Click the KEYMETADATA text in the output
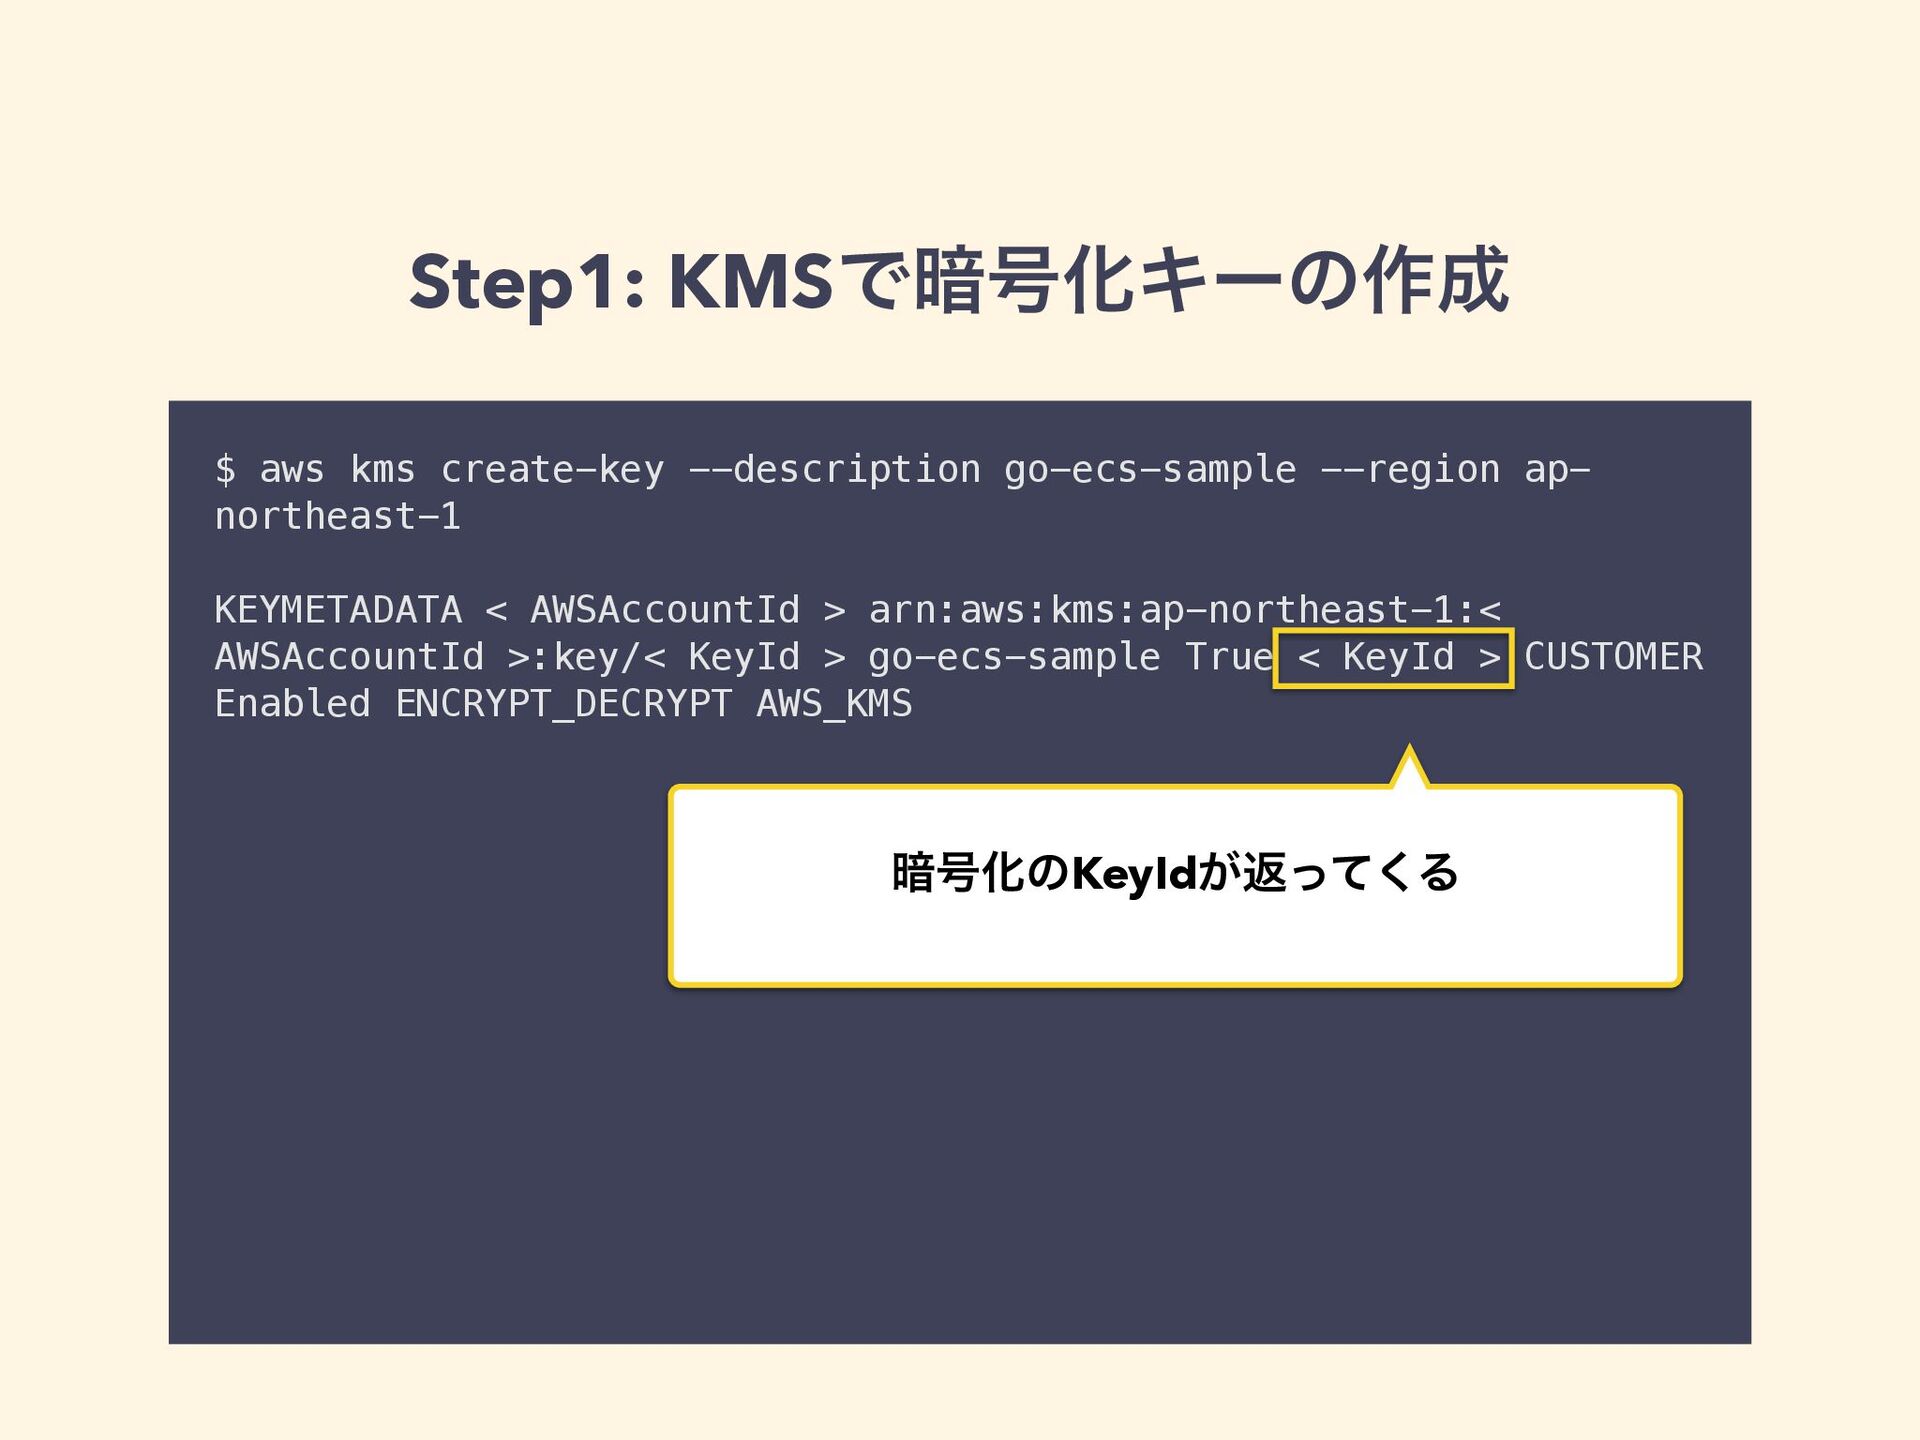The width and height of the screenshot is (1920, 1440). (338, 609)
